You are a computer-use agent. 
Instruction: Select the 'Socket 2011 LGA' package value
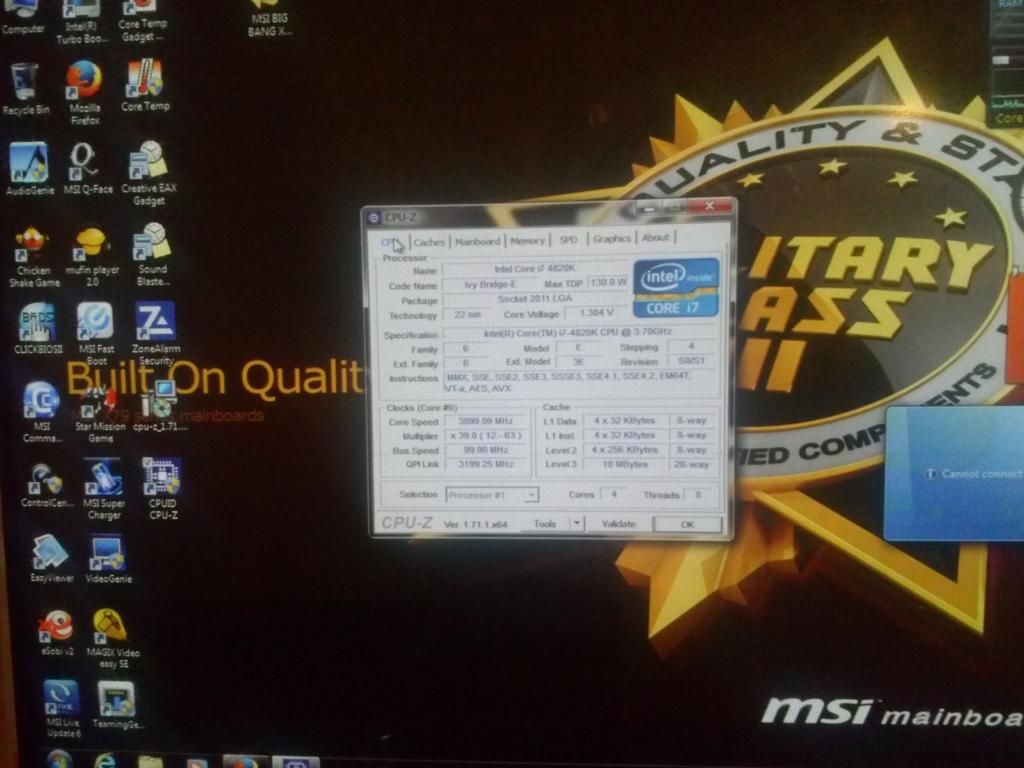535,299
